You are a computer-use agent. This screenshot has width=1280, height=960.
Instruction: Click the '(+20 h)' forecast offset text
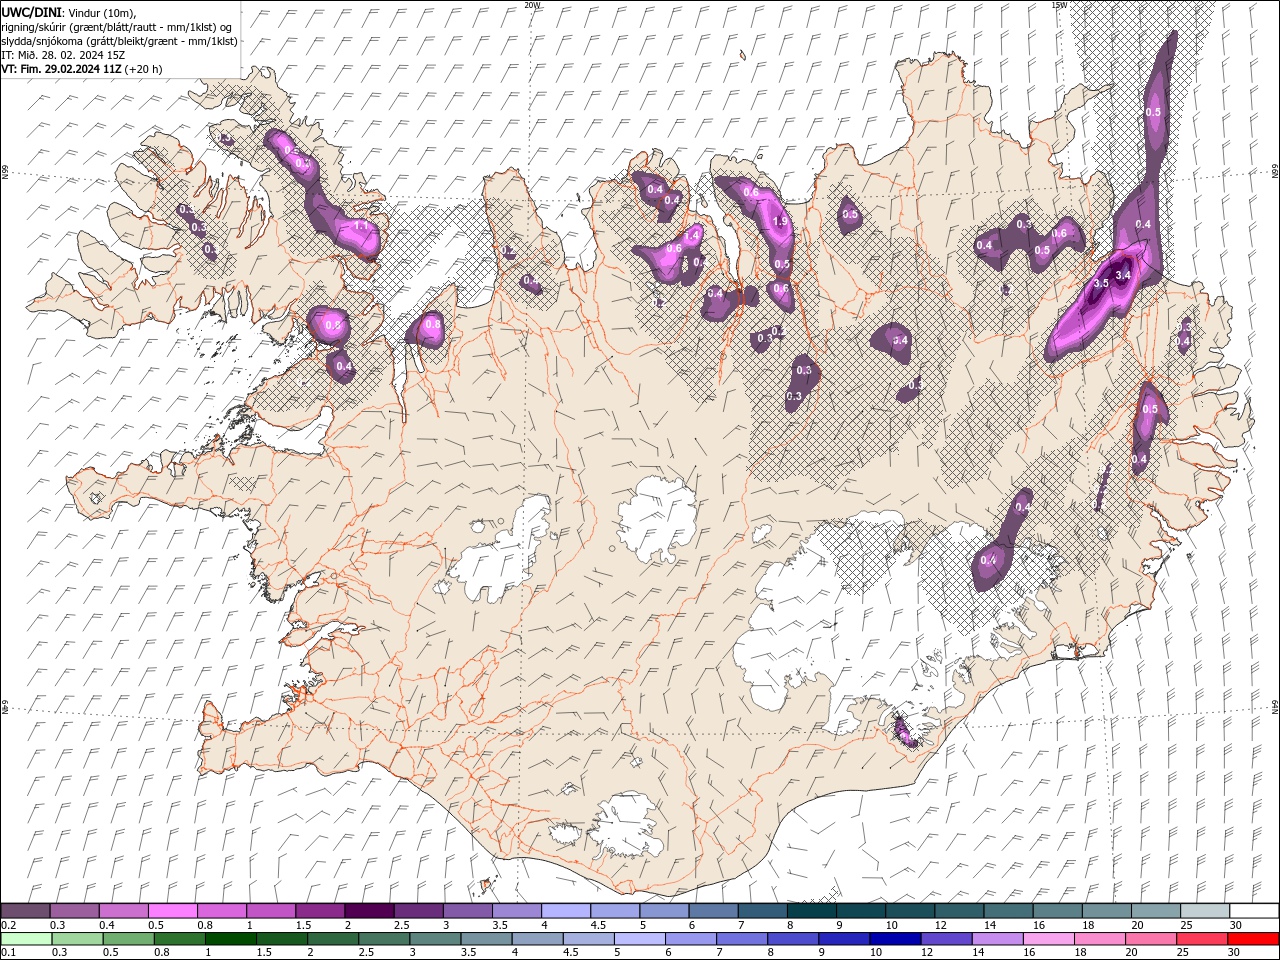[x=144, y=69]
